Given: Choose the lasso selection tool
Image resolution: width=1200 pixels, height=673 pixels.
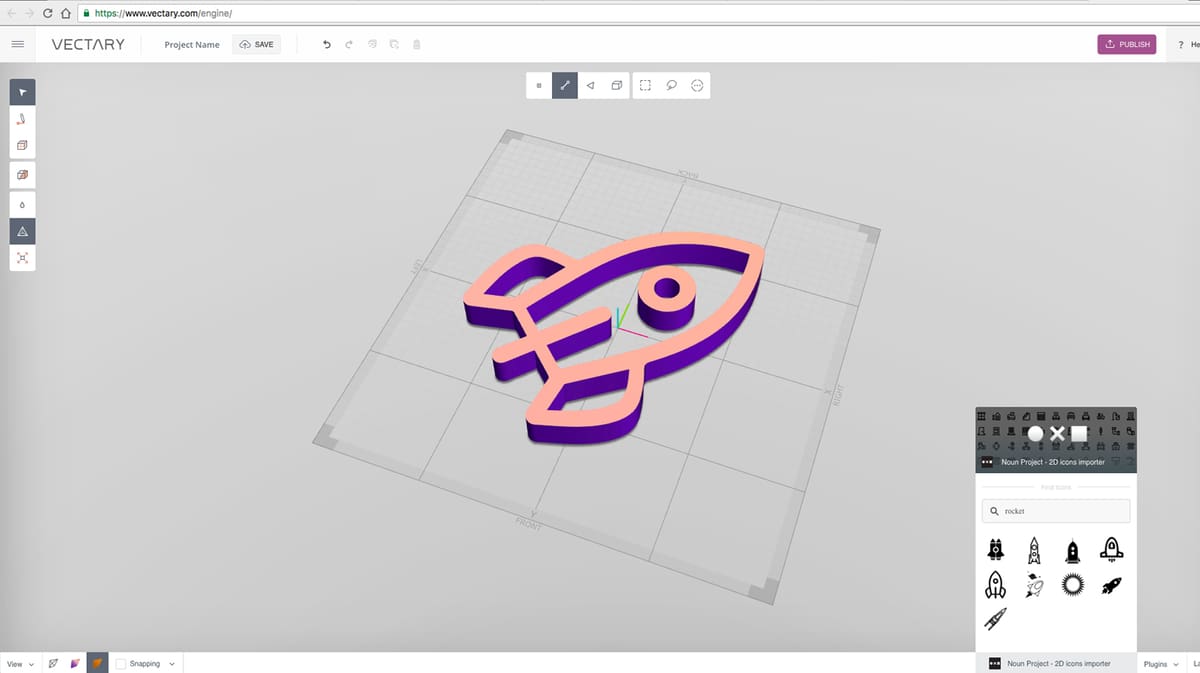Looking at the screenshot, I should [671, 86].
